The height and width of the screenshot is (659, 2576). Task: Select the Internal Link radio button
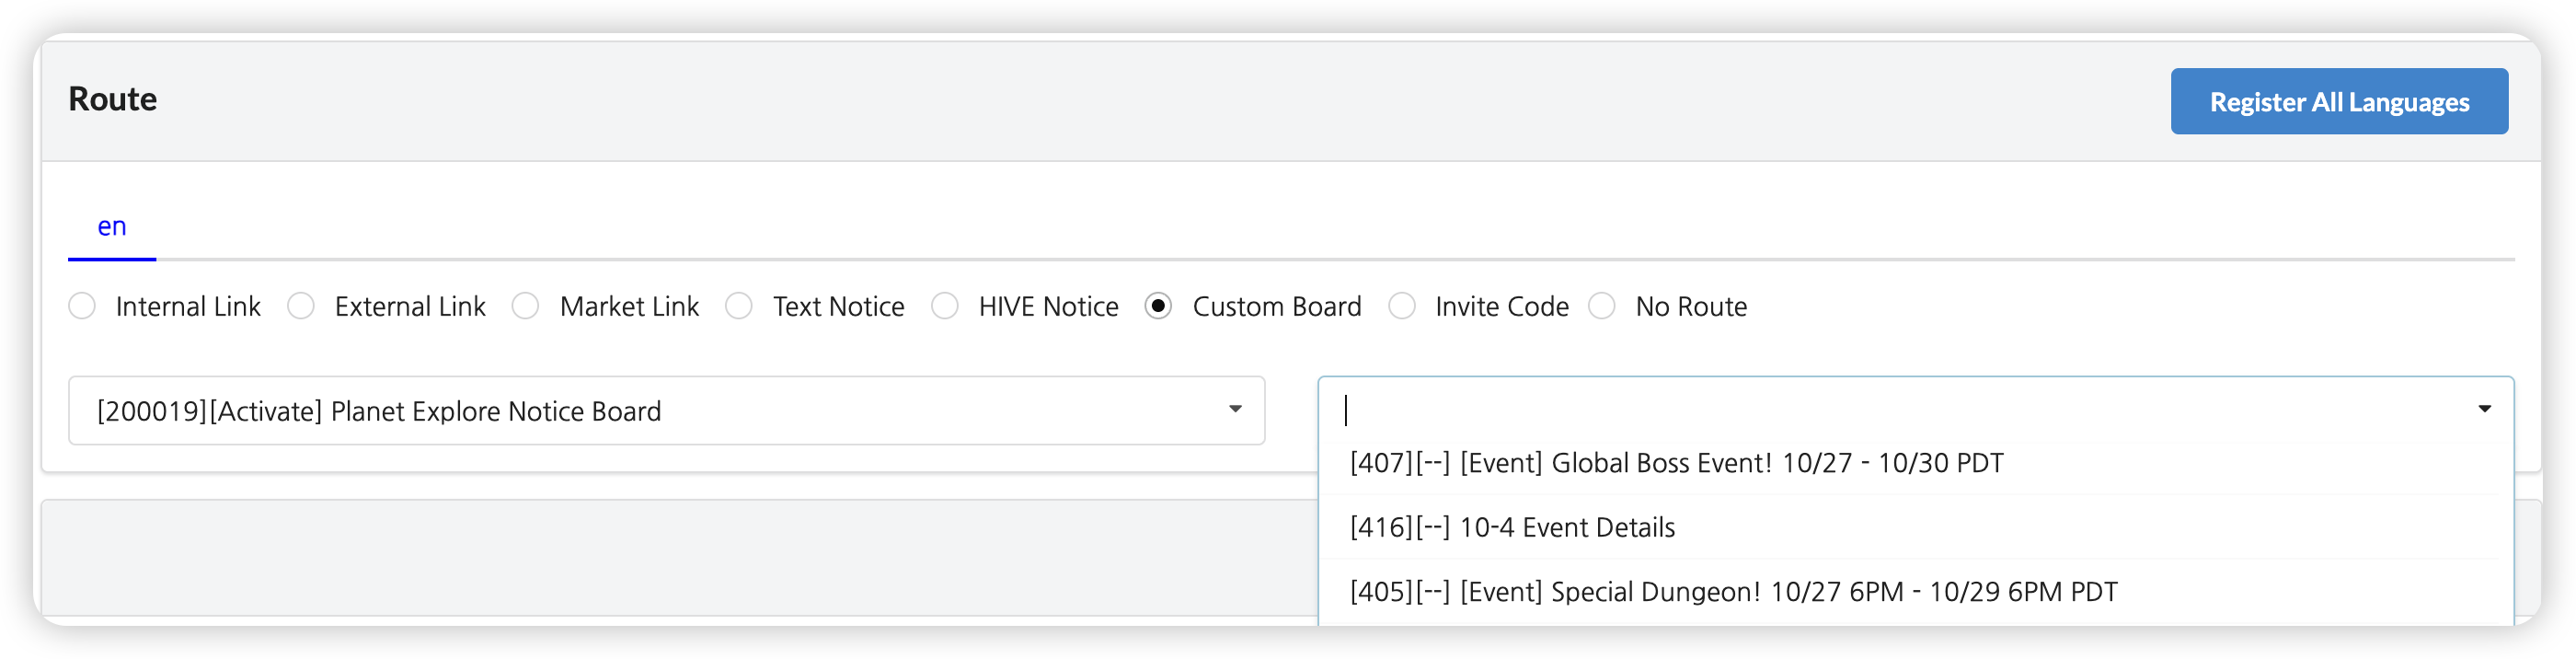[83, 306]
